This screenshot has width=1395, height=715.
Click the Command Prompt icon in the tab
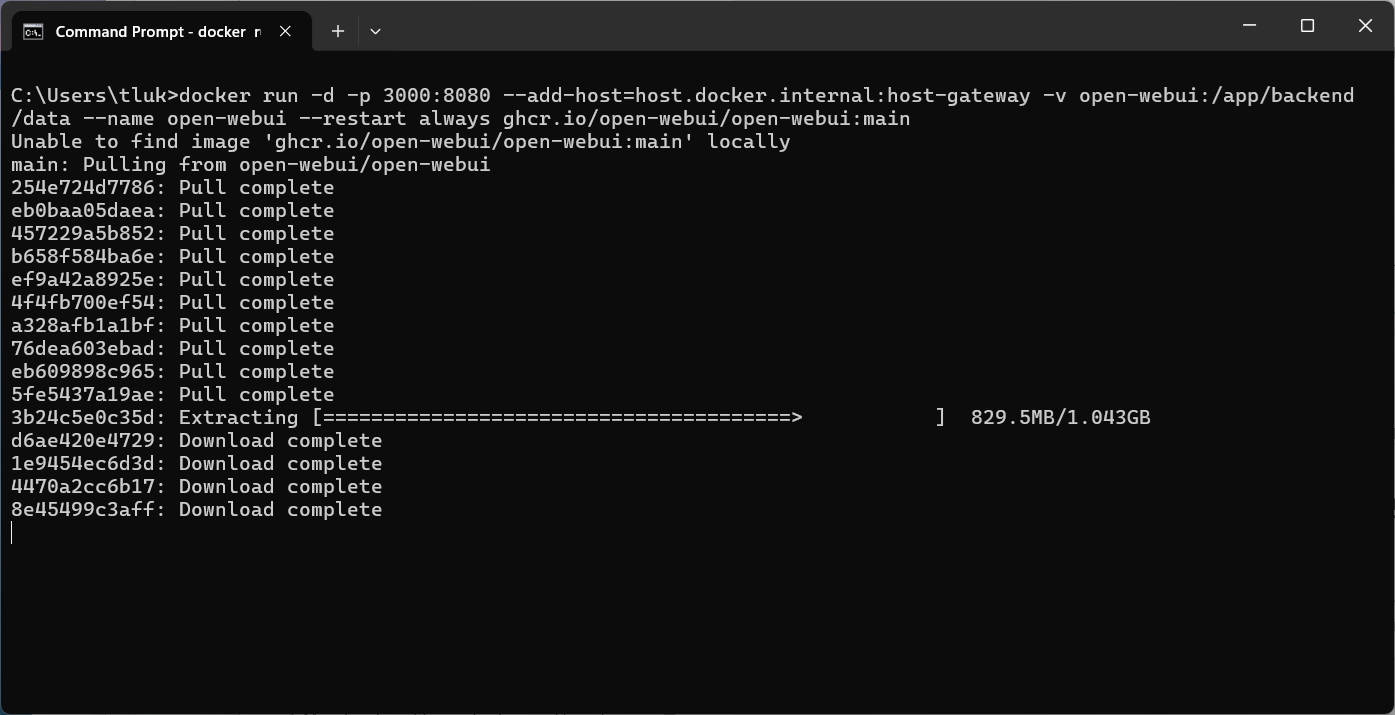pyautogui.click(x=33, y=31)
